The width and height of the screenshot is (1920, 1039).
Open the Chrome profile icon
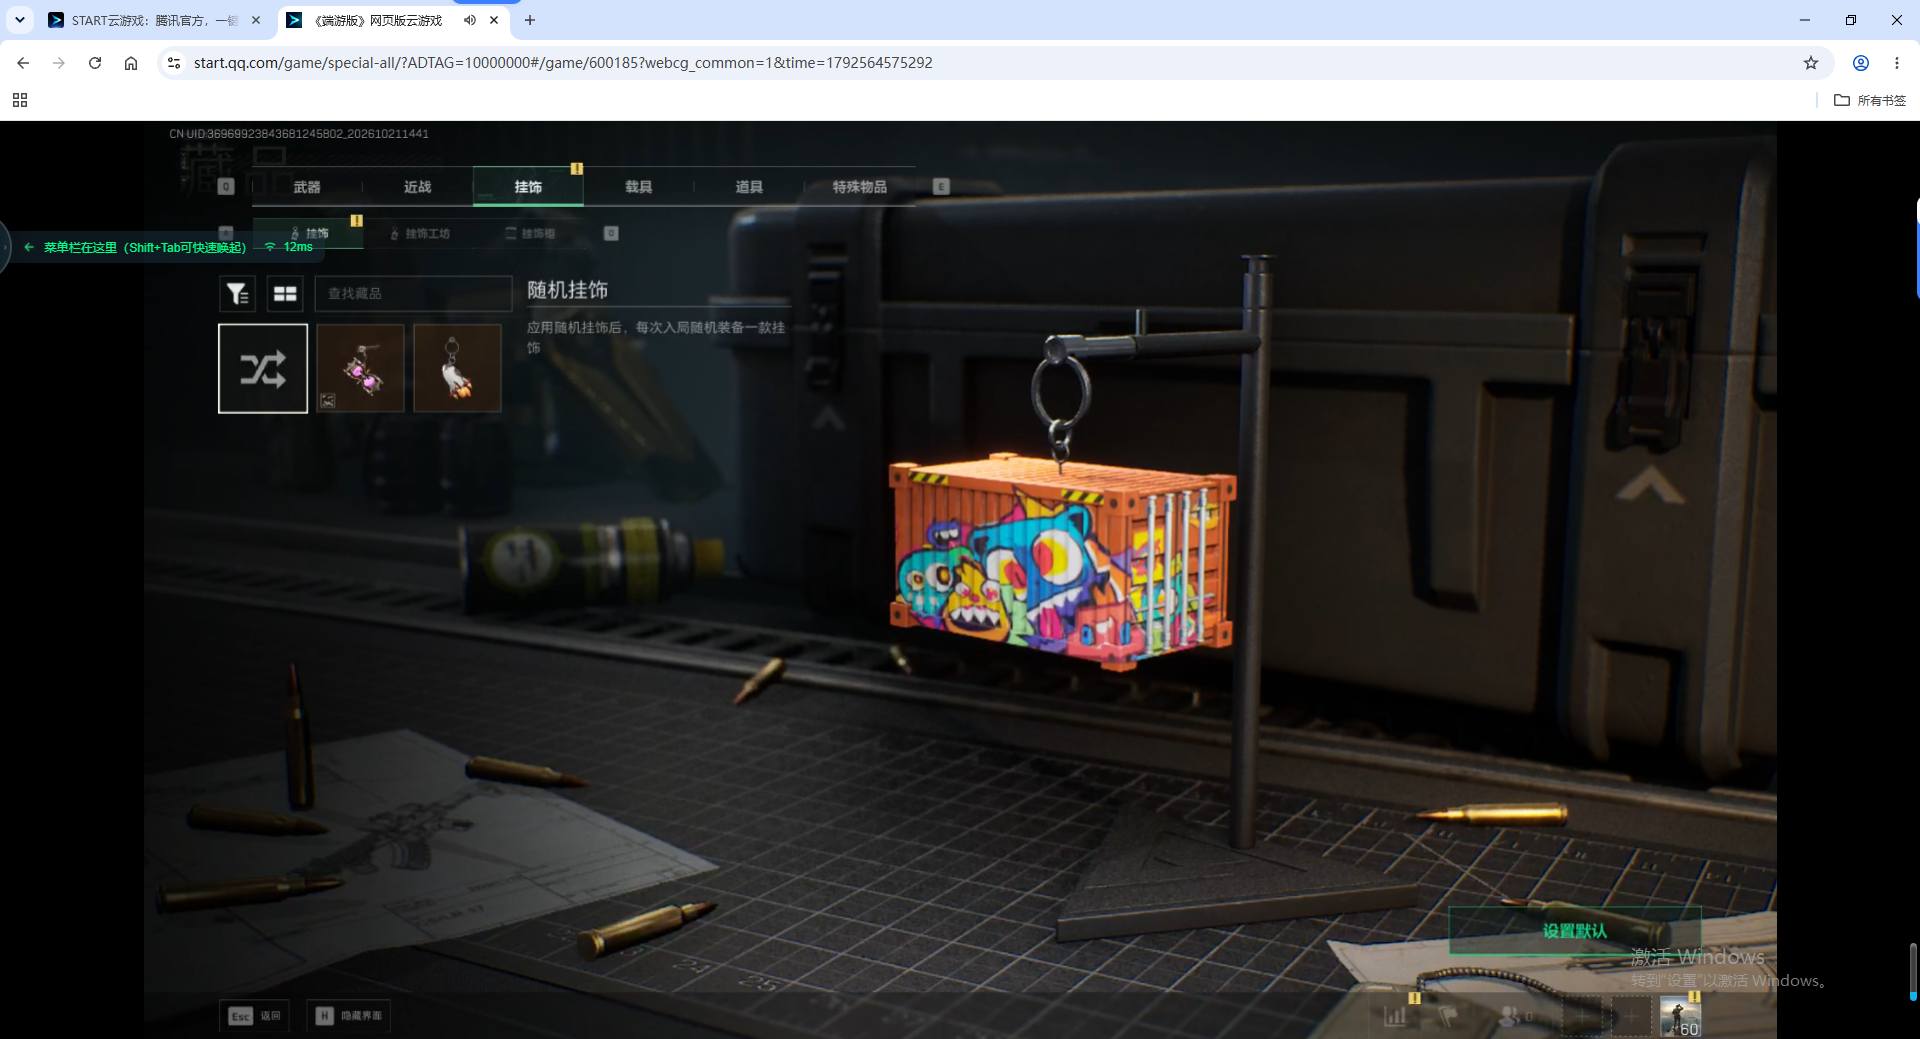(1861, 63)
